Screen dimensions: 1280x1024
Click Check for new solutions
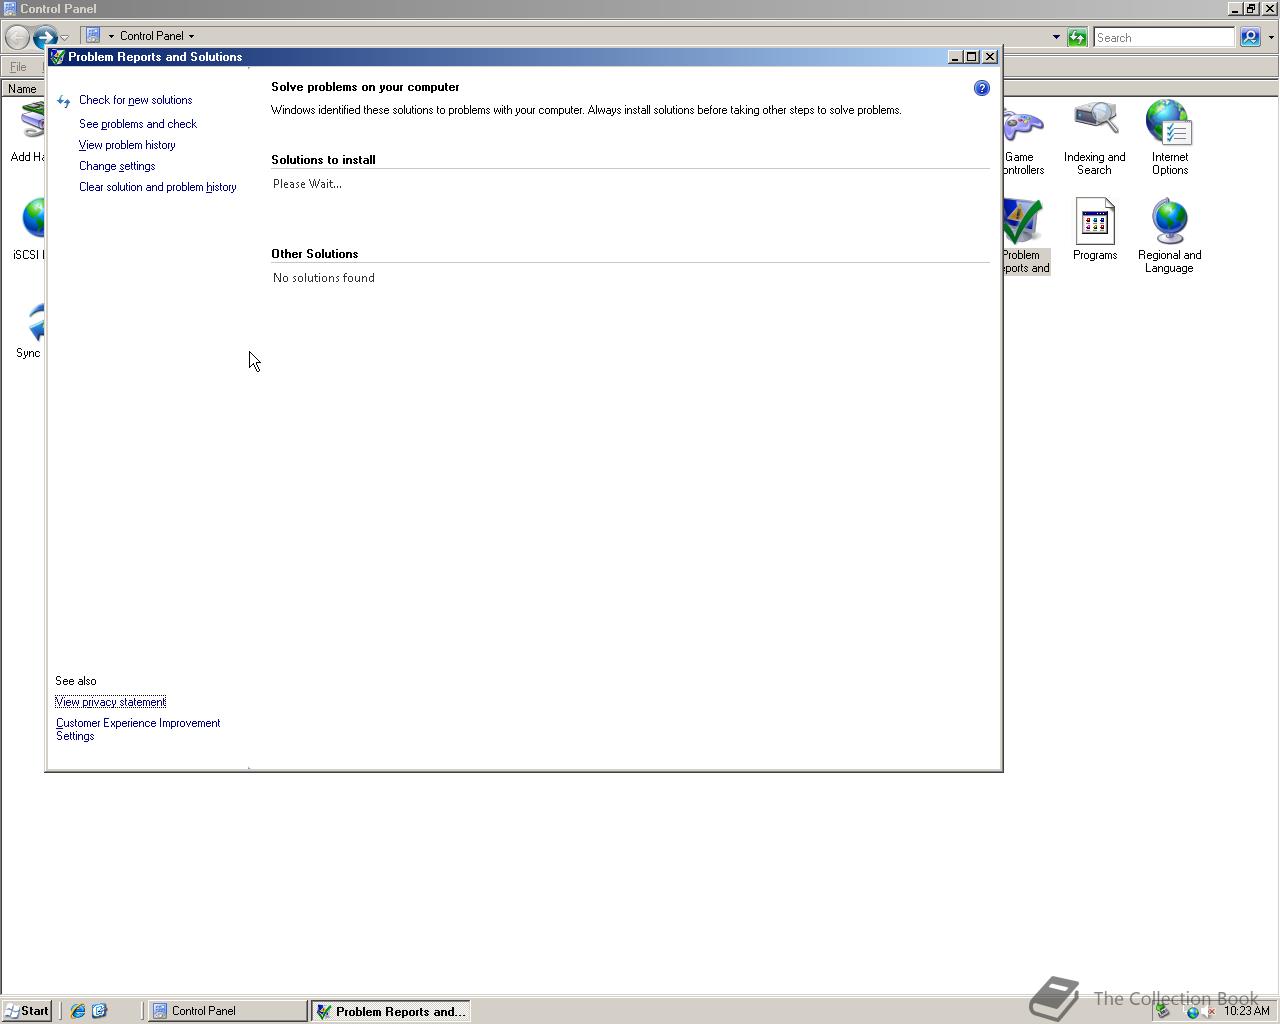tap(135, 100)
